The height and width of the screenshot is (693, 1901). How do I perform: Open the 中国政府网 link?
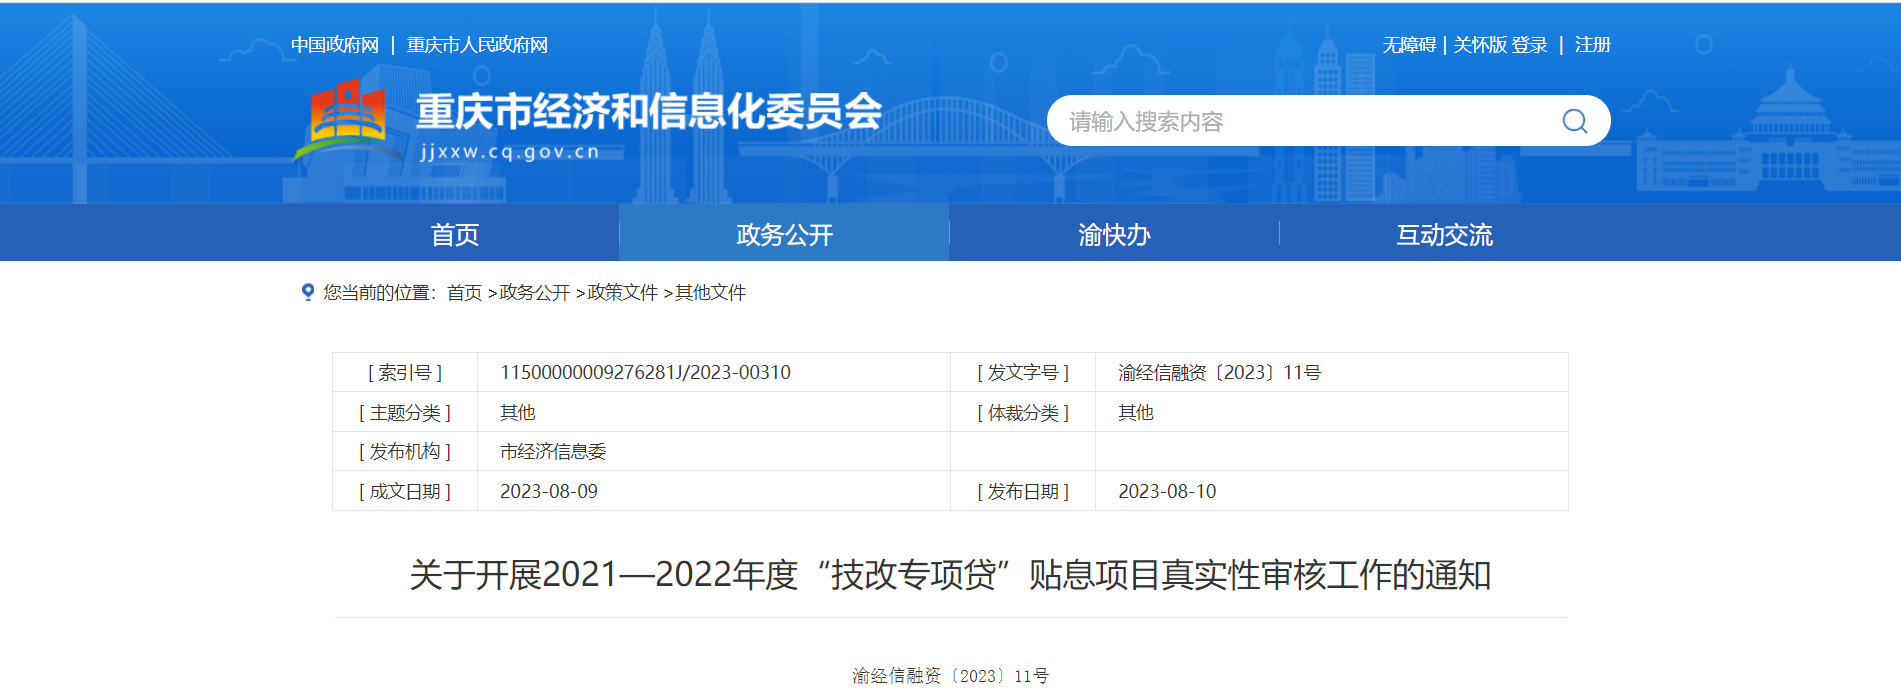(x=335, y=45)
